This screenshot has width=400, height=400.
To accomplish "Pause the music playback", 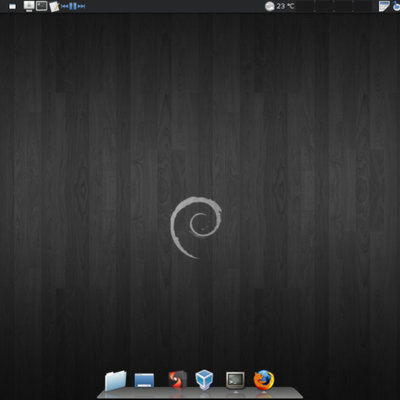I will pos(73,6).
